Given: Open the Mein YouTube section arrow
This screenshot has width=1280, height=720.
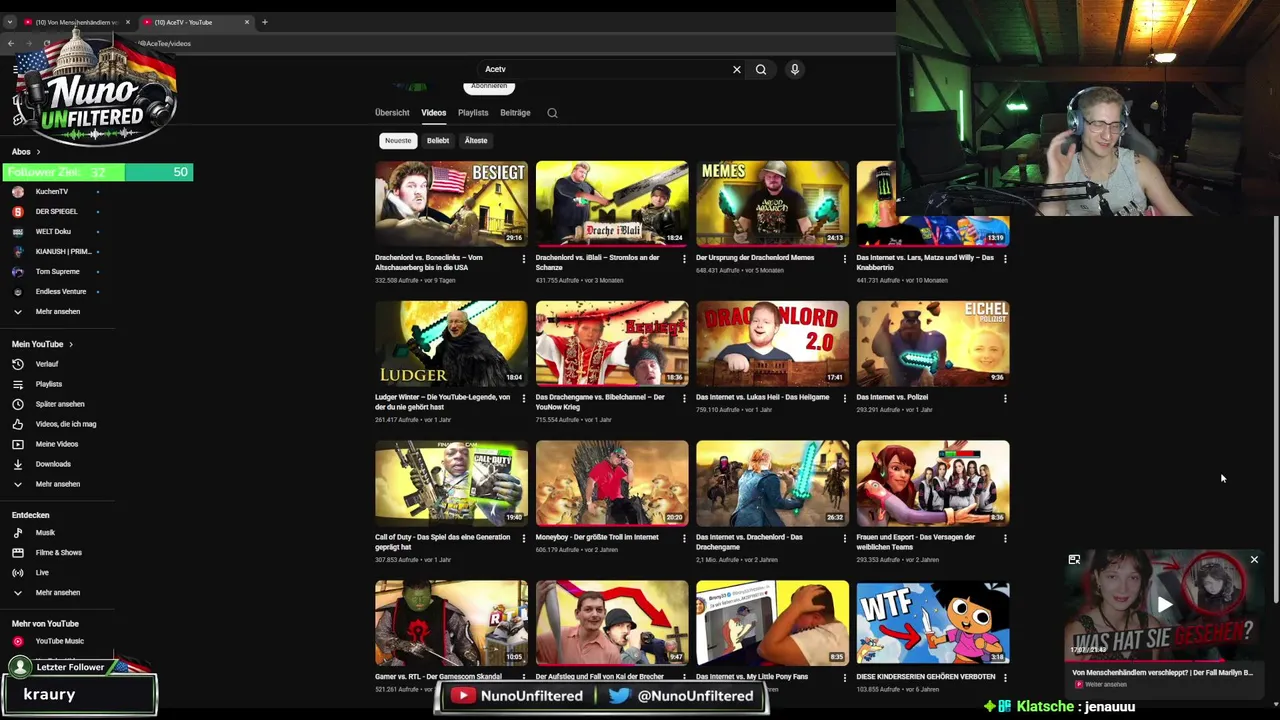Looking at the screenshot, I should click(x=71, y=344).
